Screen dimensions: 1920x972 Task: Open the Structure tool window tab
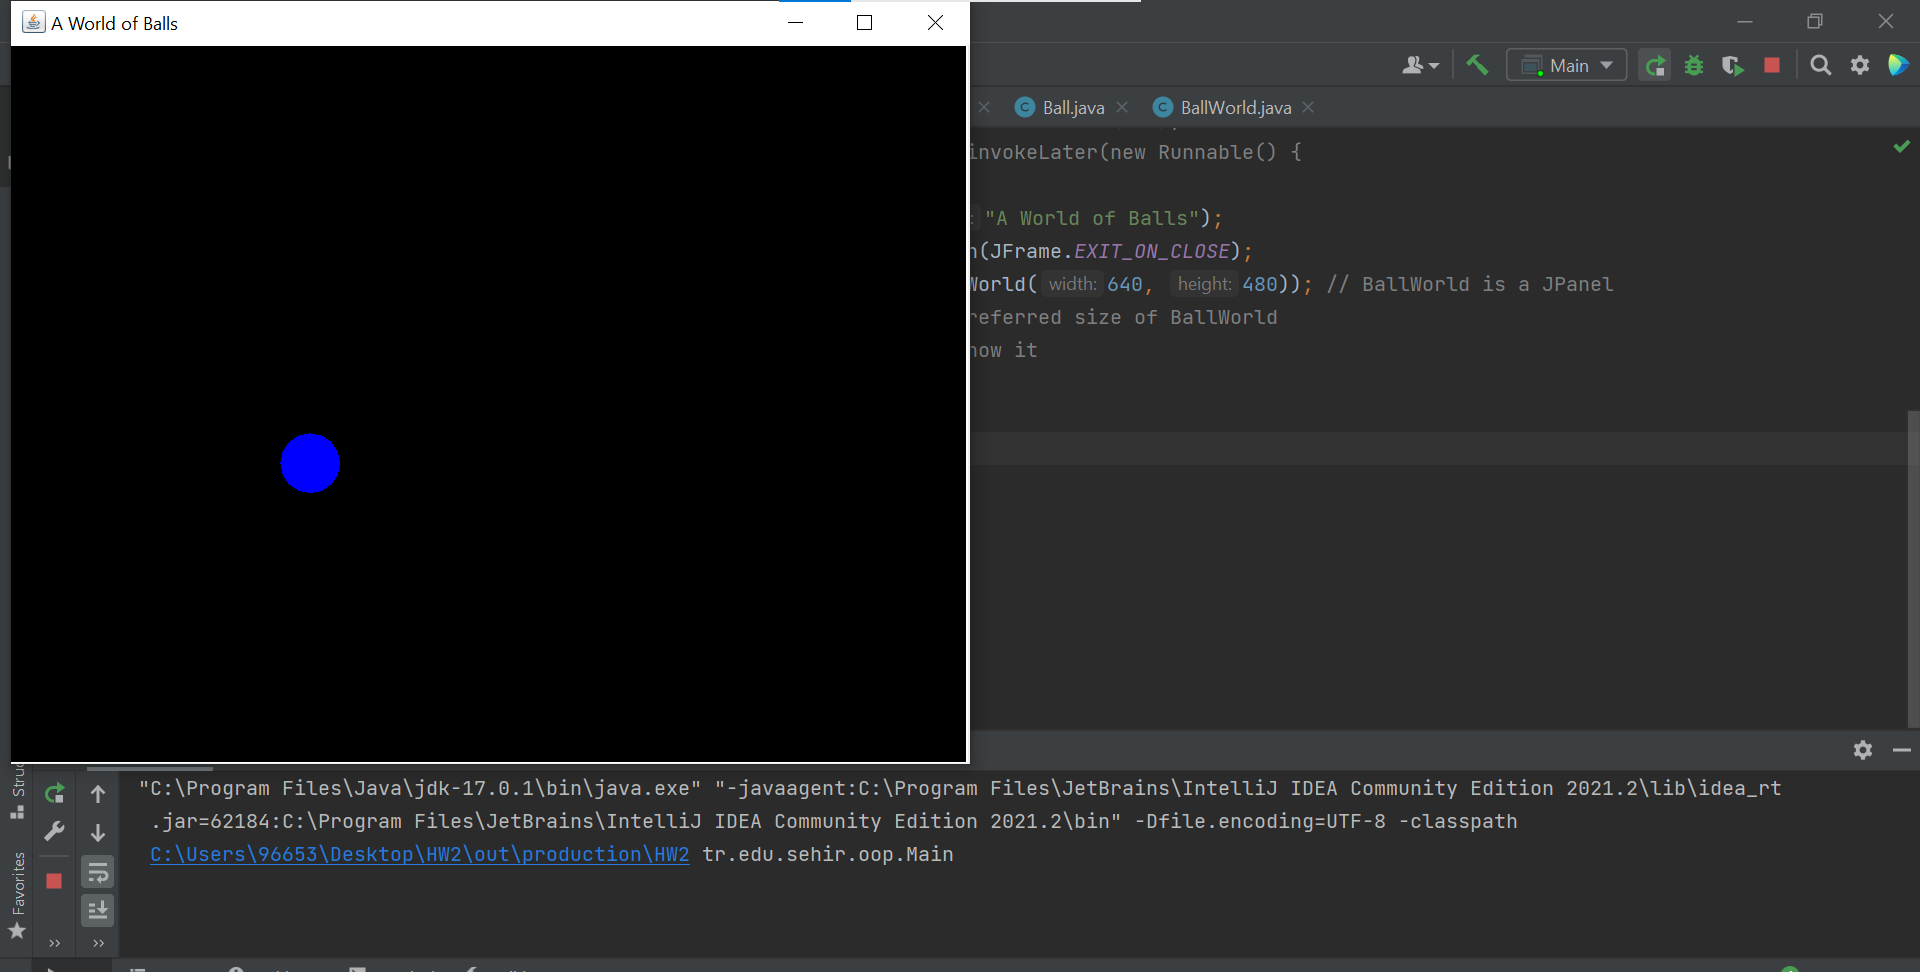tap(18, 793)
